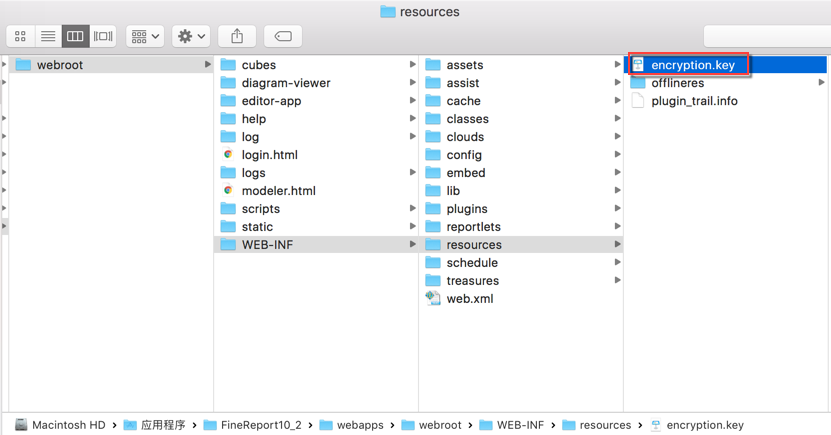831x435 pixels.
Task: Expand arrow beside treasures folder
Action: (617, 281)
